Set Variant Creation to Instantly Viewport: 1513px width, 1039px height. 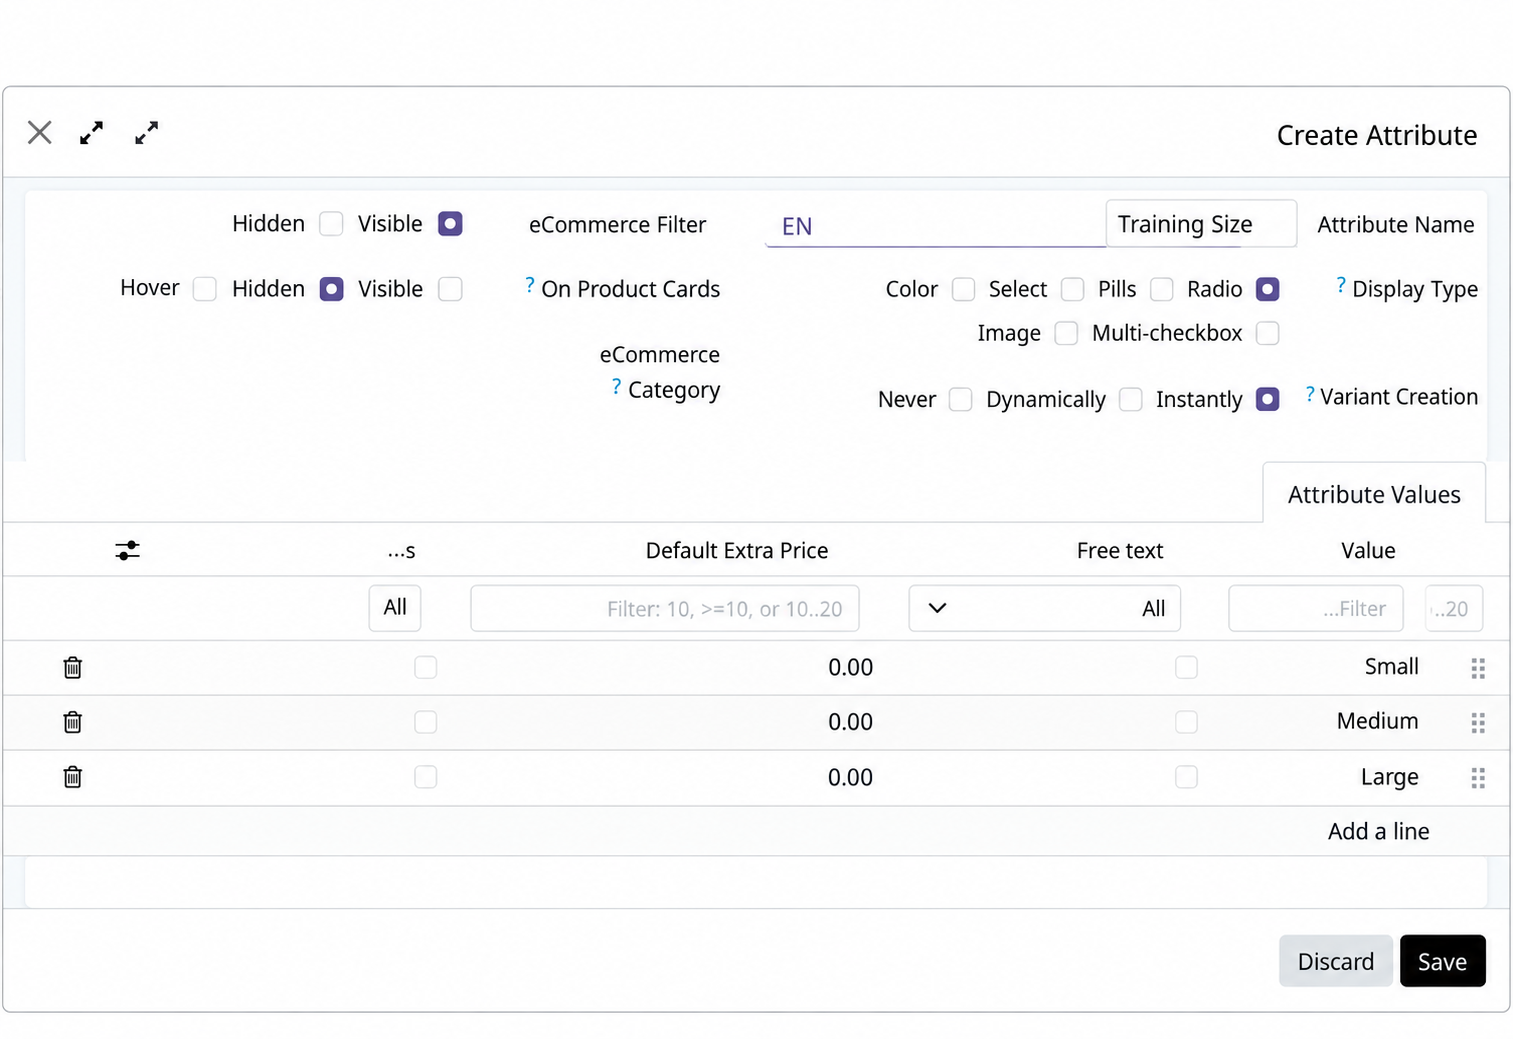(x=1267, y=399)
